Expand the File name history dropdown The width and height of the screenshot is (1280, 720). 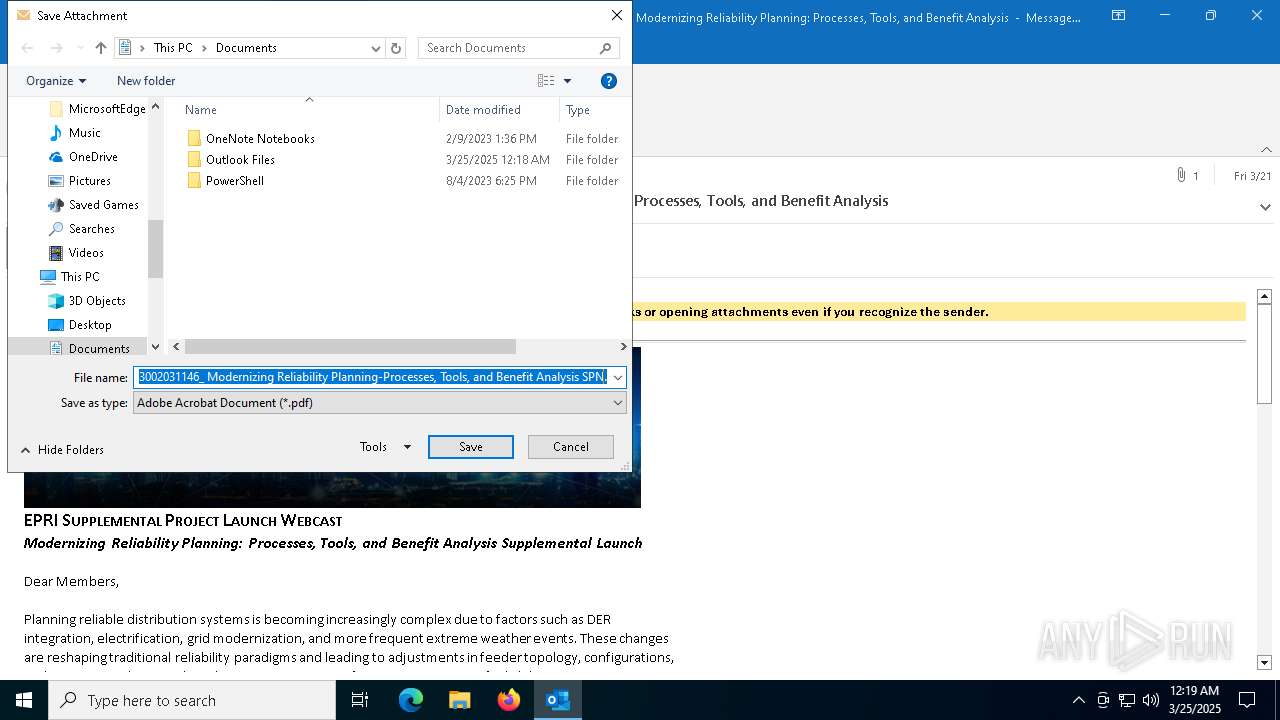618,378
